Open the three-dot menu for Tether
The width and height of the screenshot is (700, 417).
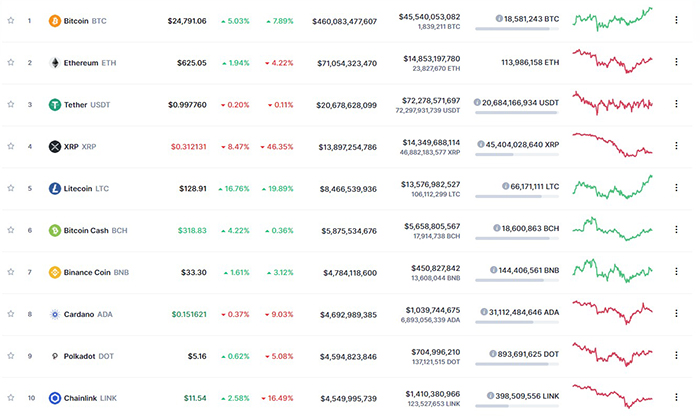(676, 105)
